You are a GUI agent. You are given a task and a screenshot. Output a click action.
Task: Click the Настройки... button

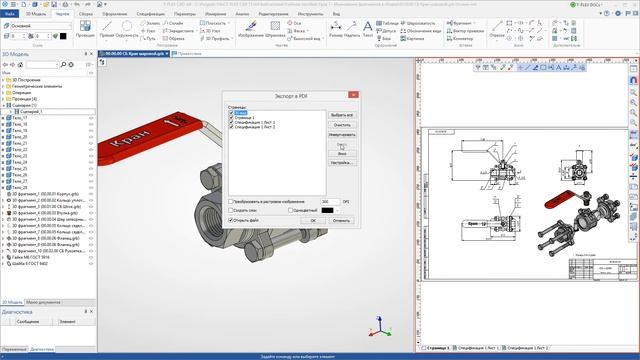[342, 163]
